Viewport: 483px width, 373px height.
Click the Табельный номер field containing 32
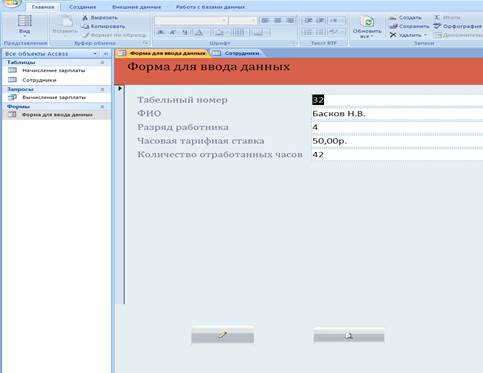(x=397, y=100)
